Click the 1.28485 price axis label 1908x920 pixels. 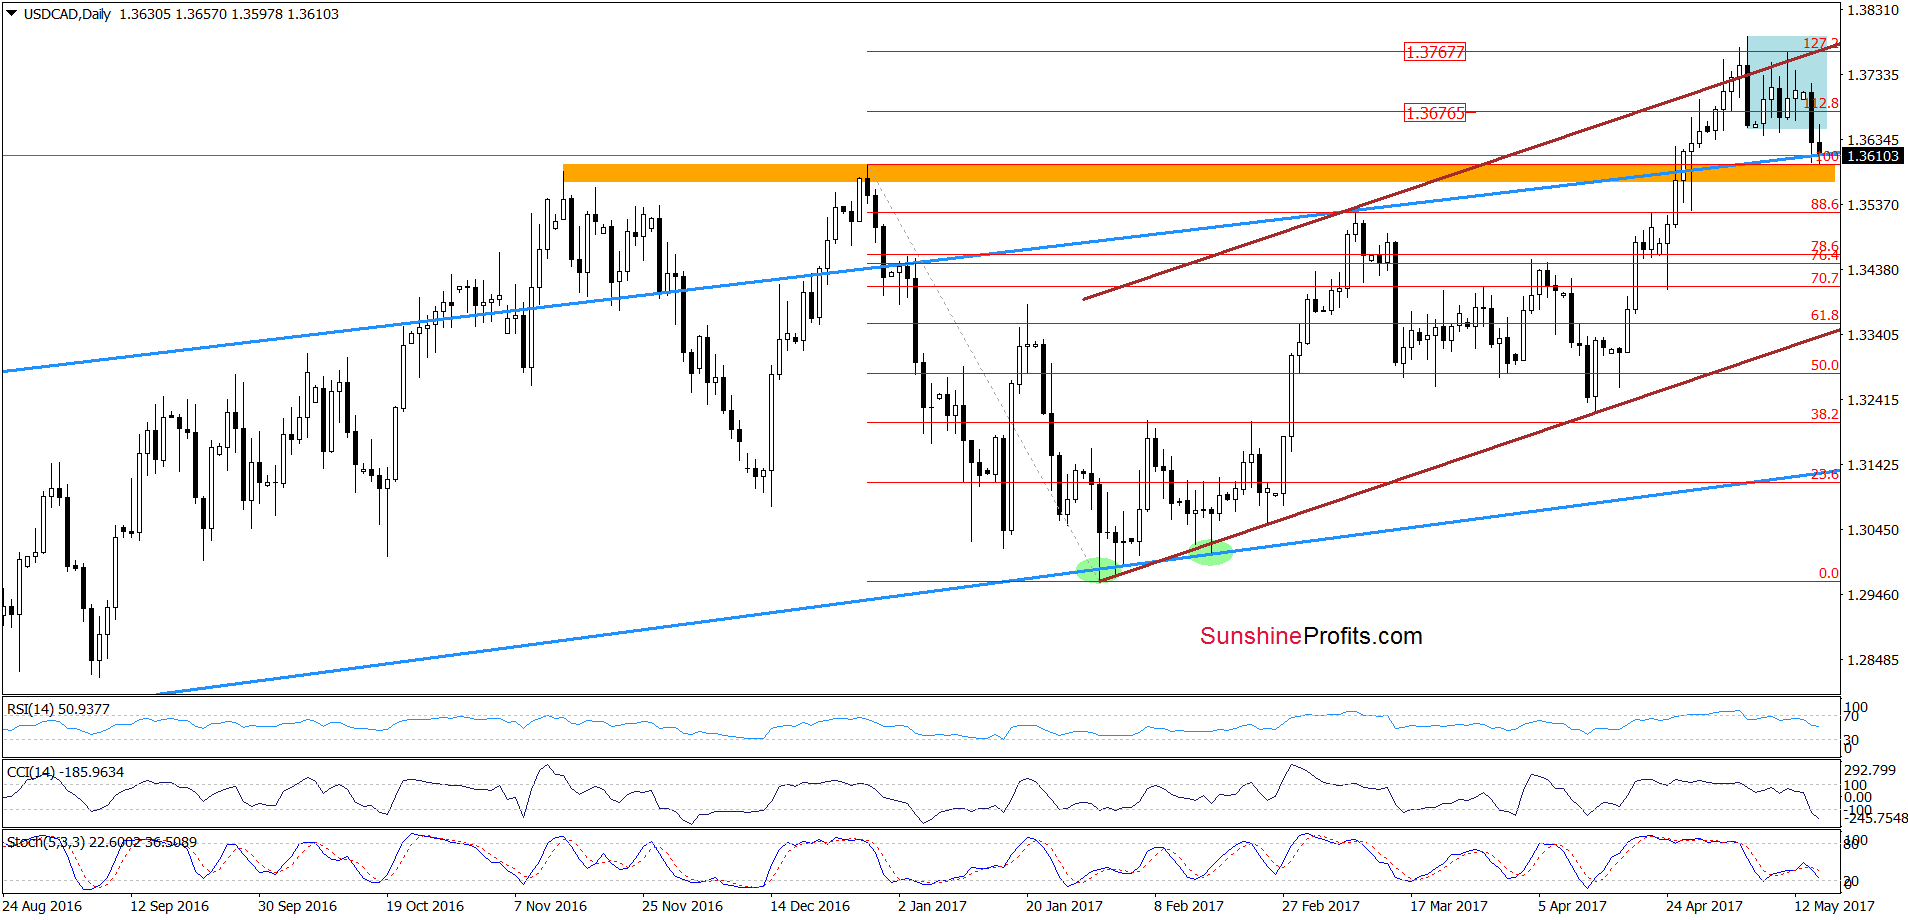click(x=1872, y=660)
